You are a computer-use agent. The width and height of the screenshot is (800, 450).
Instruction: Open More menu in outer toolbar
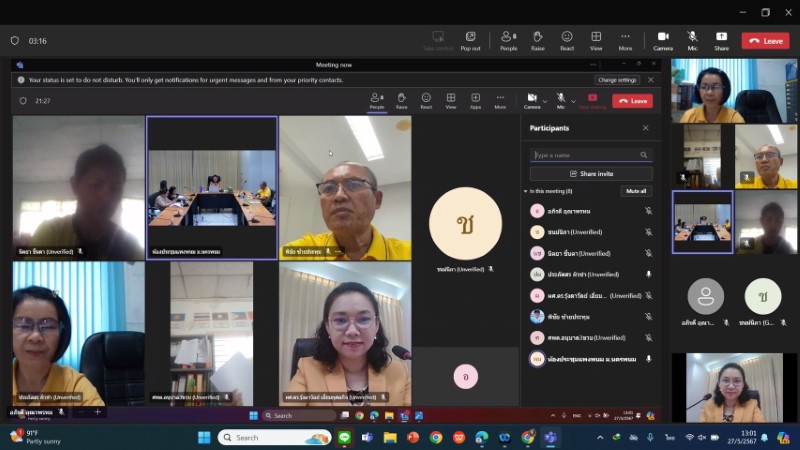(625, 40)
